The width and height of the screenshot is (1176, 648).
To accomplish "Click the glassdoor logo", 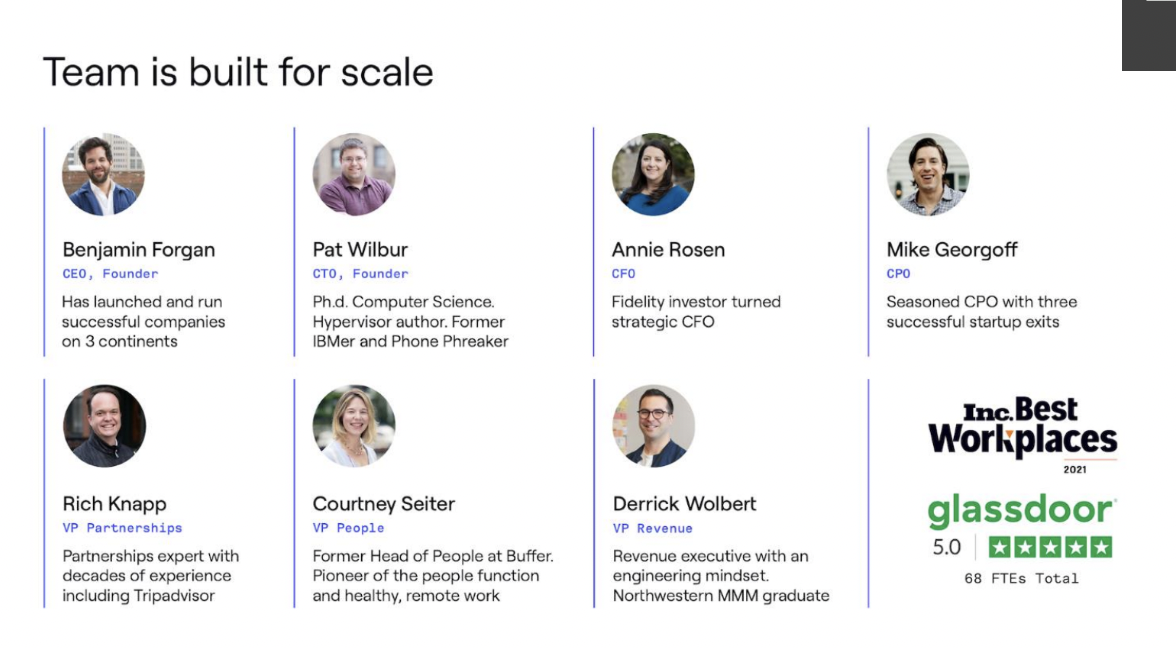I will [x=1021, y=511].
